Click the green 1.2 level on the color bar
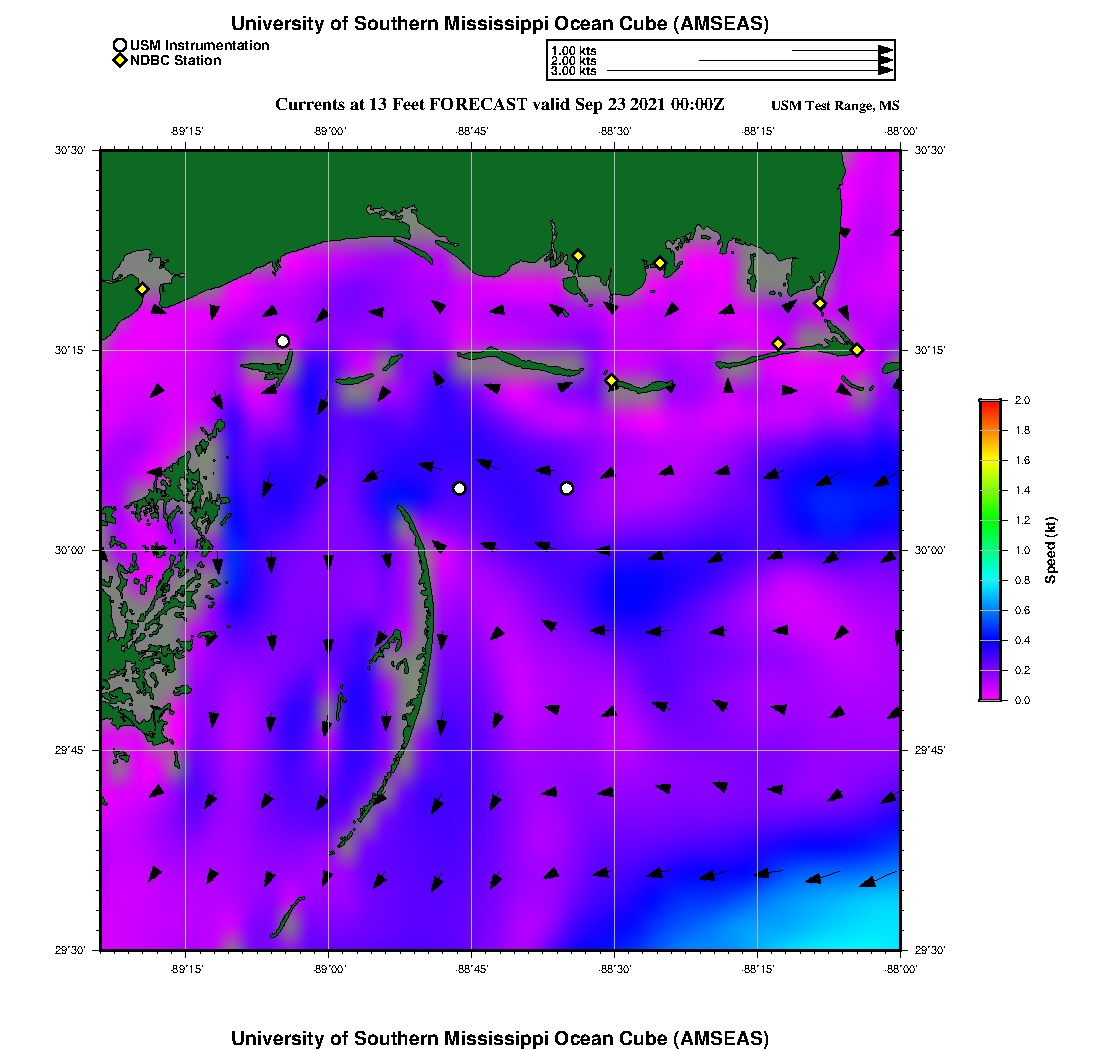This screenshot has width=1100, height=1050. 990,520
